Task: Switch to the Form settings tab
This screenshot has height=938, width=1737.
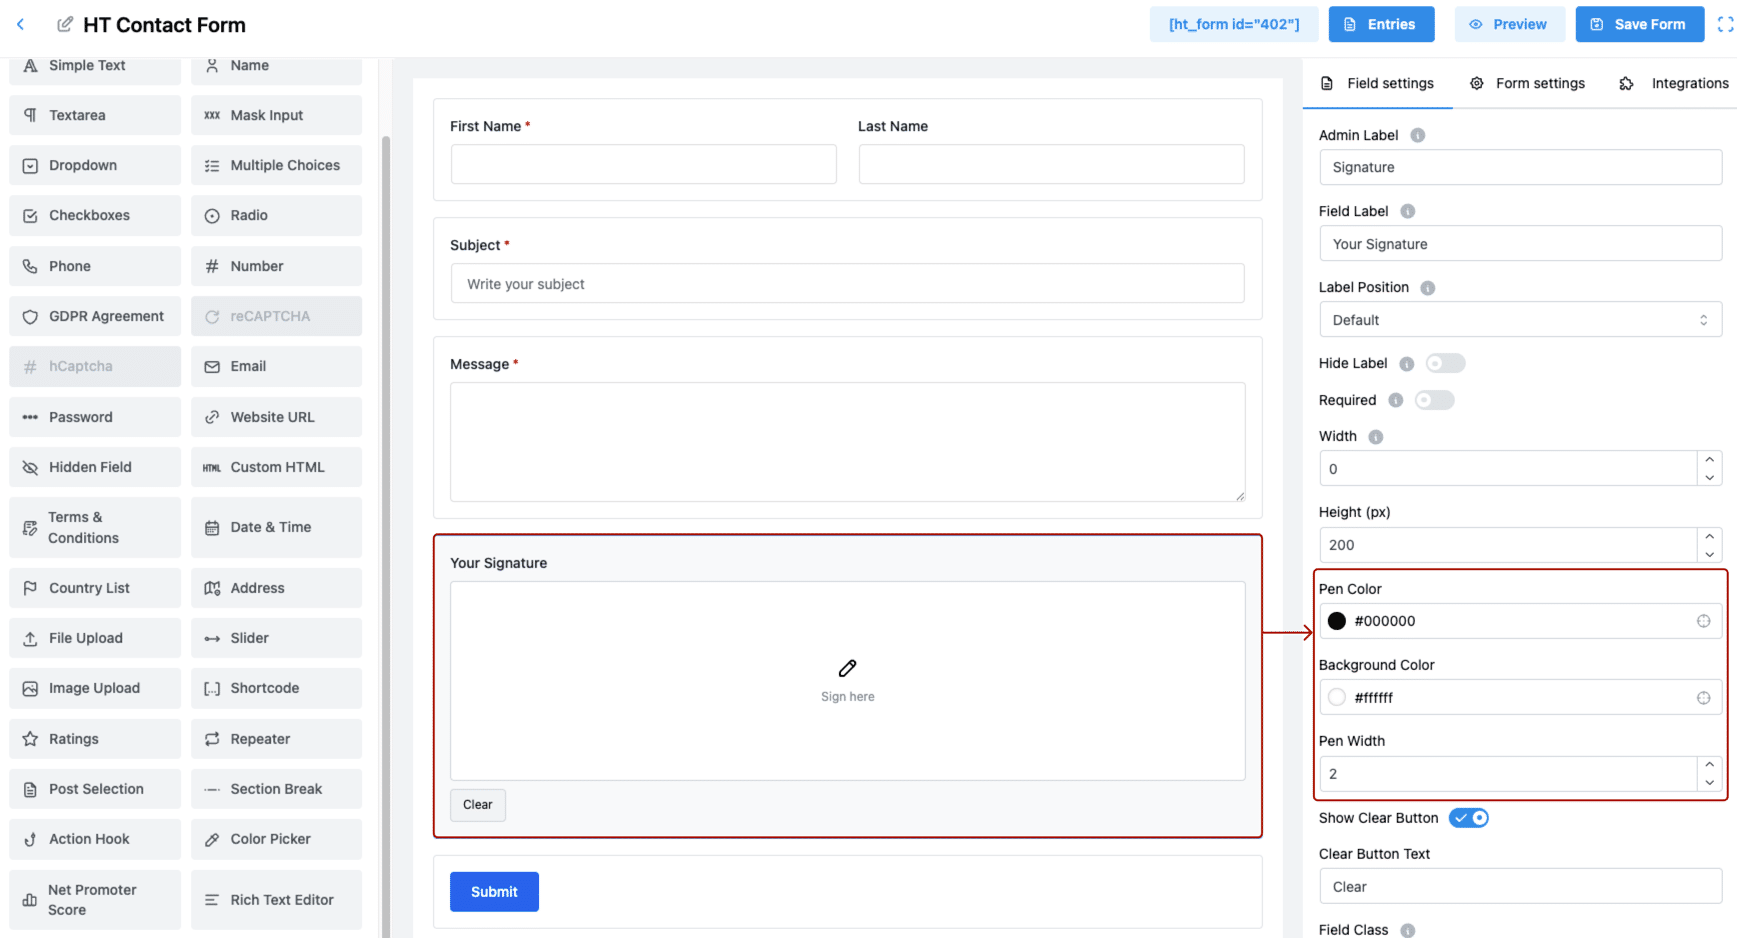Action: pos(1539,83)
